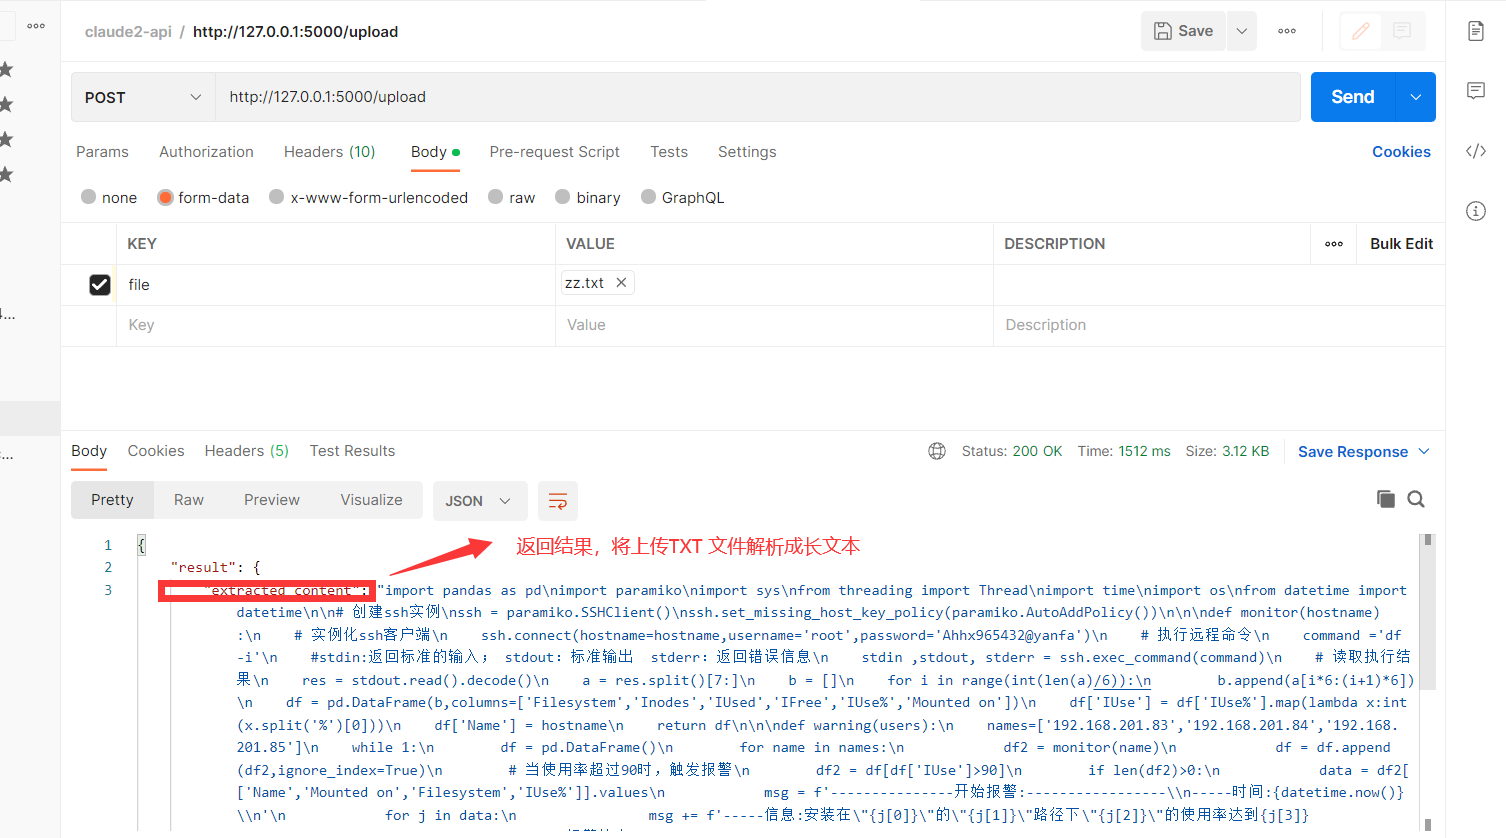Viewport: 1506px width, 838px height.
Task: Switch to response Headers (5) tab
Action: 247,451
